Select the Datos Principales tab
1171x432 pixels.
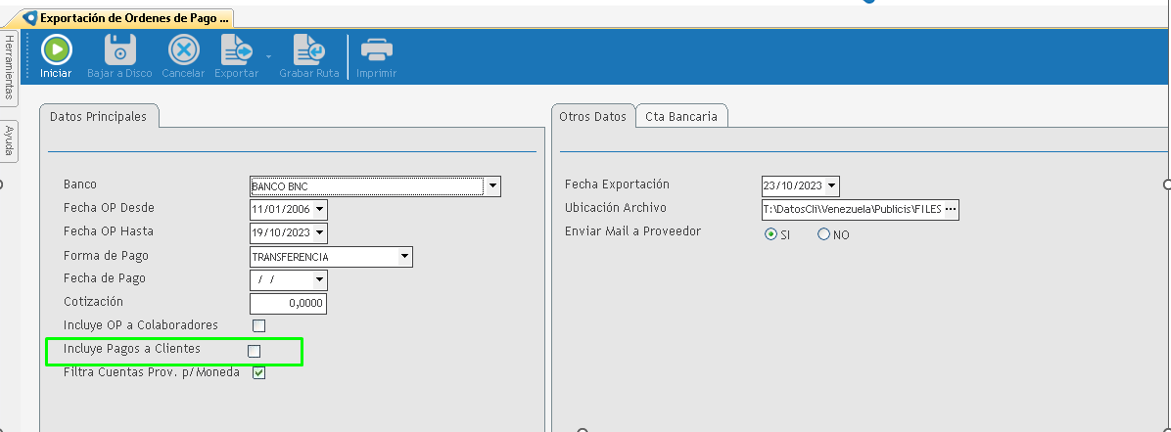tap(98, 117)
